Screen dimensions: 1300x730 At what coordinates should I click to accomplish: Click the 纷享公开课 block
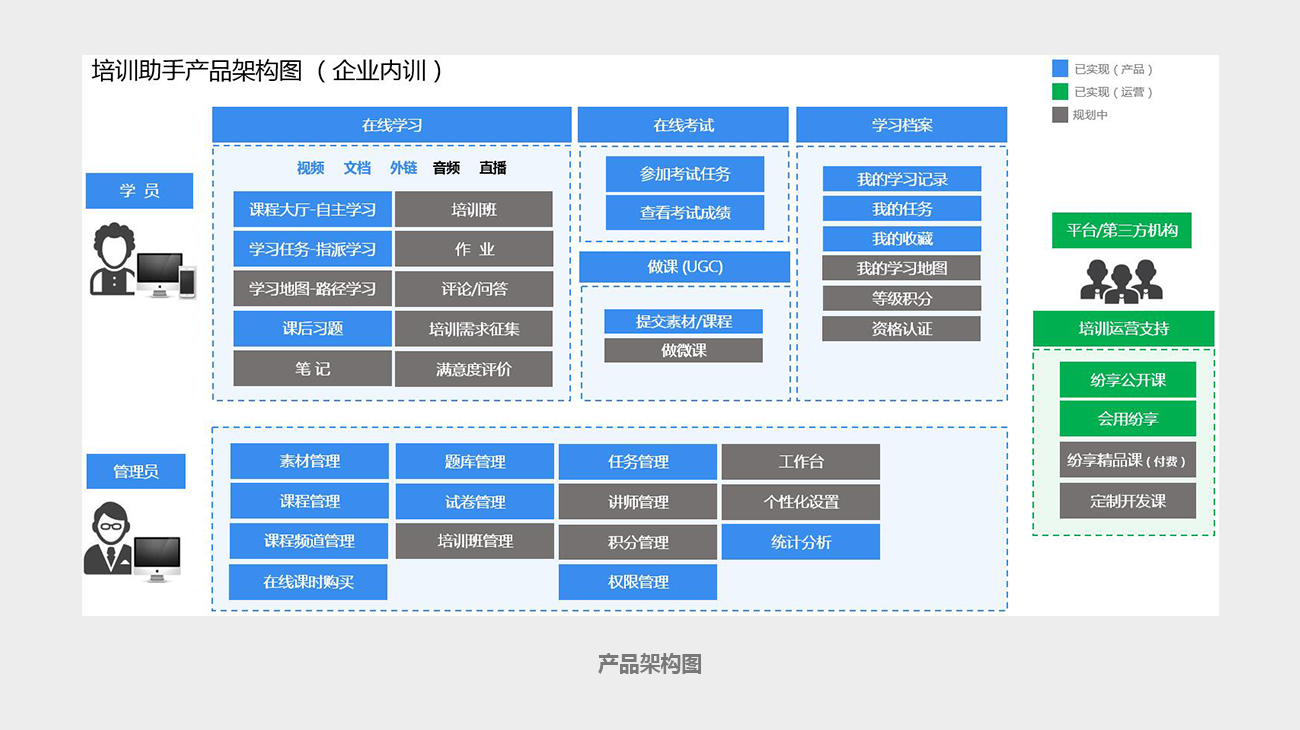(1128, 380)
